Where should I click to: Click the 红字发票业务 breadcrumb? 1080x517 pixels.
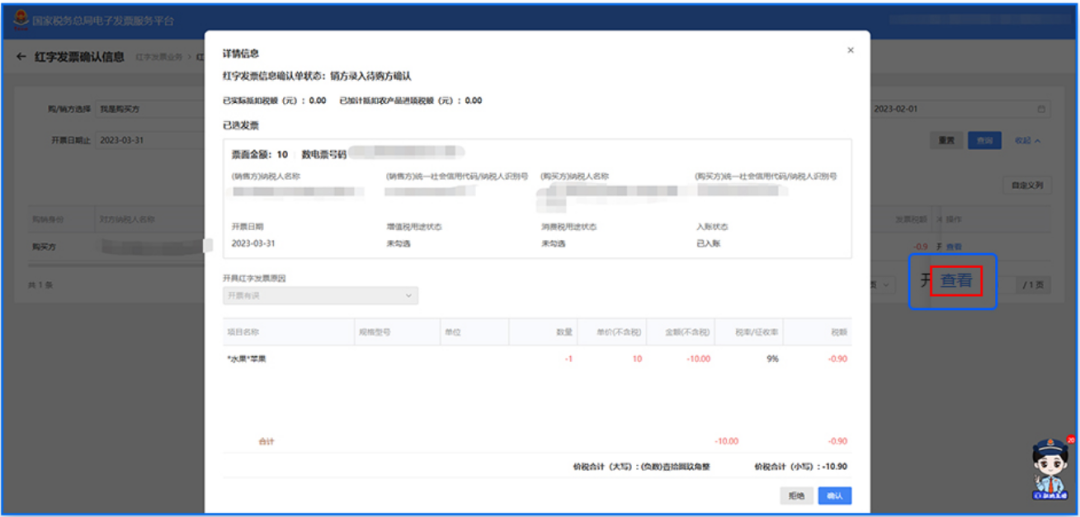(x=159, y=57)
